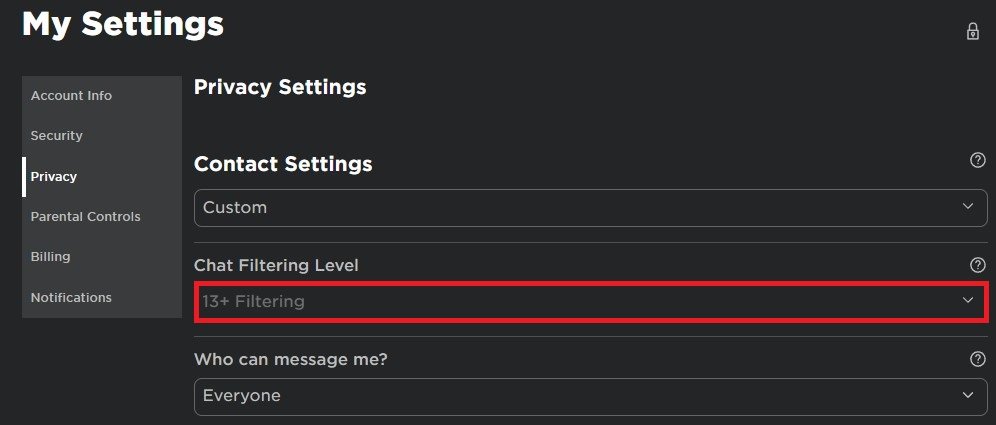Click the chevron in the 13+ Filtering field
Screen dimensions: 996x425
(967, 300)
